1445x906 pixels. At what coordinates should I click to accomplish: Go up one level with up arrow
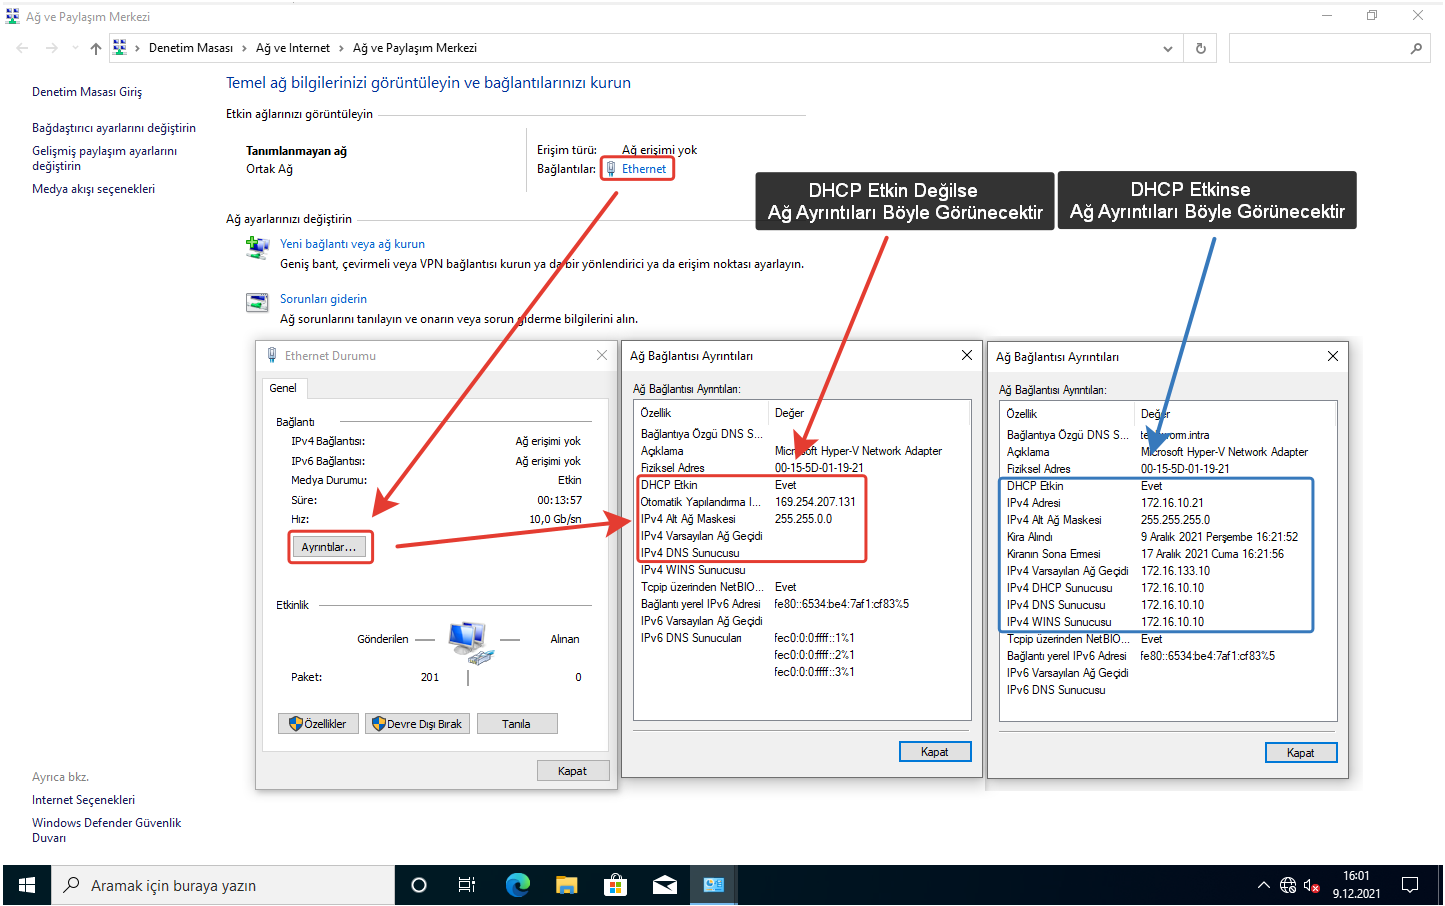pyautogui.click(x=96, y=48)
